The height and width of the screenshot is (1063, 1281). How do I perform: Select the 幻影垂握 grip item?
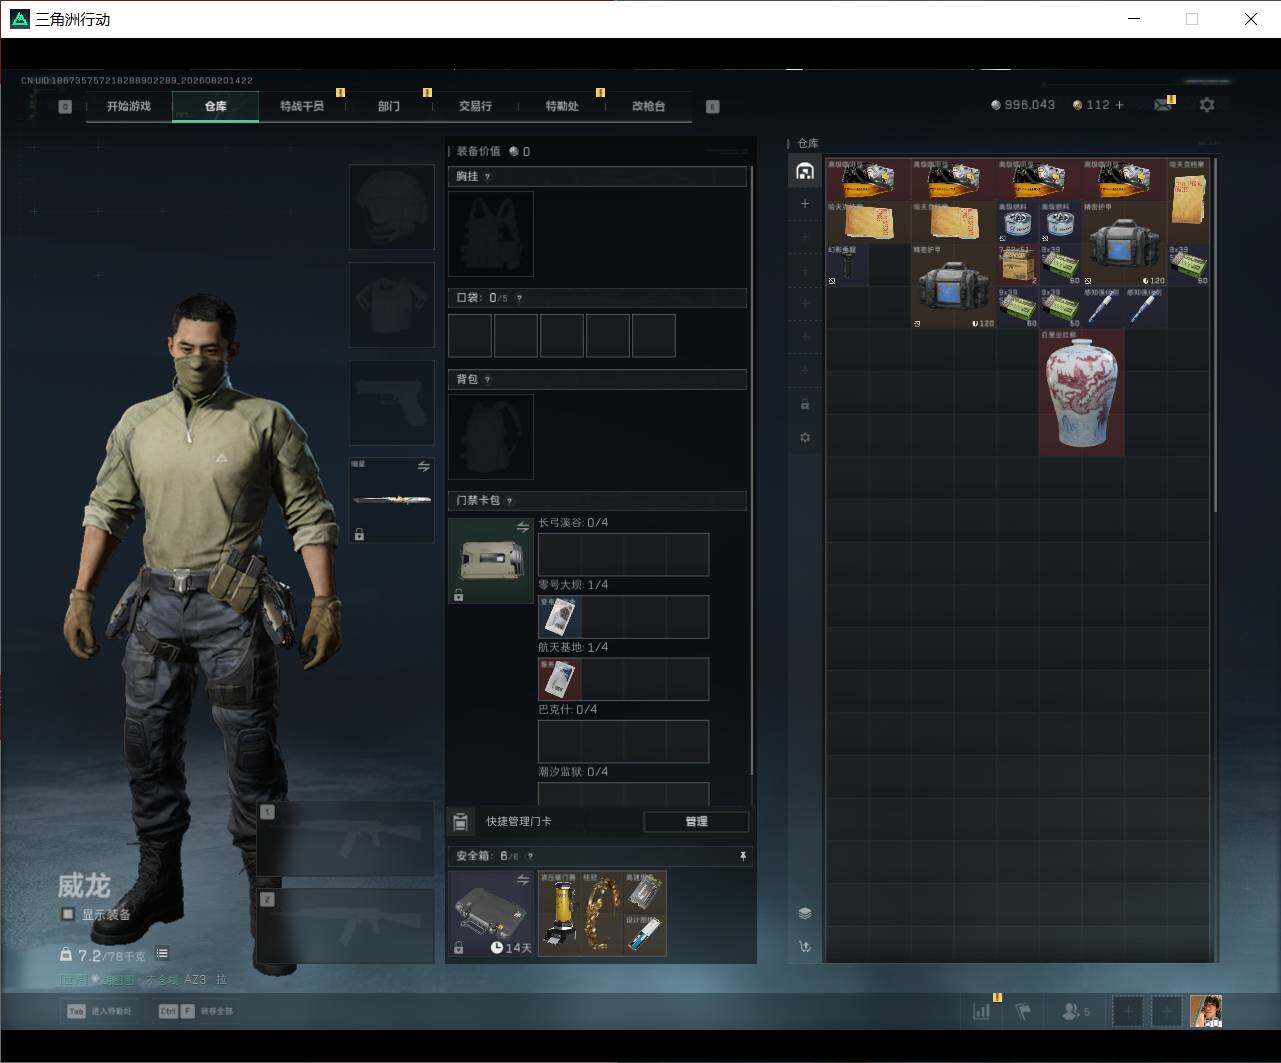click(x=847, y=265)
